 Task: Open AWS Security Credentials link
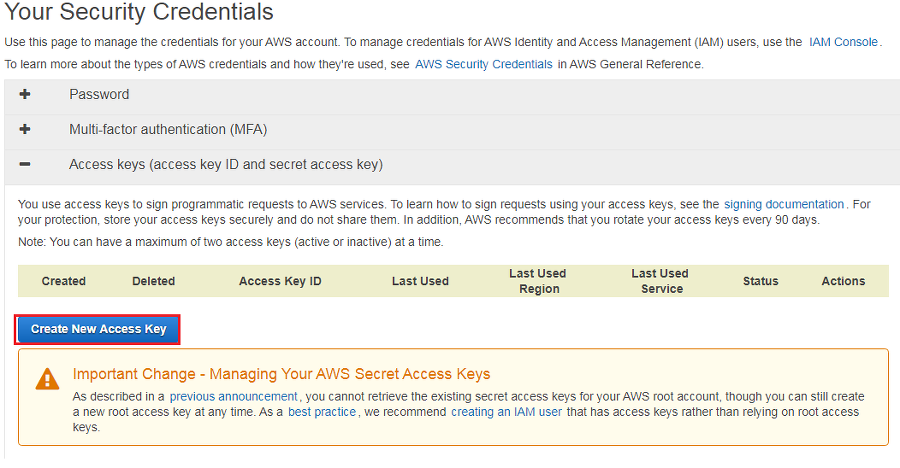483,64
